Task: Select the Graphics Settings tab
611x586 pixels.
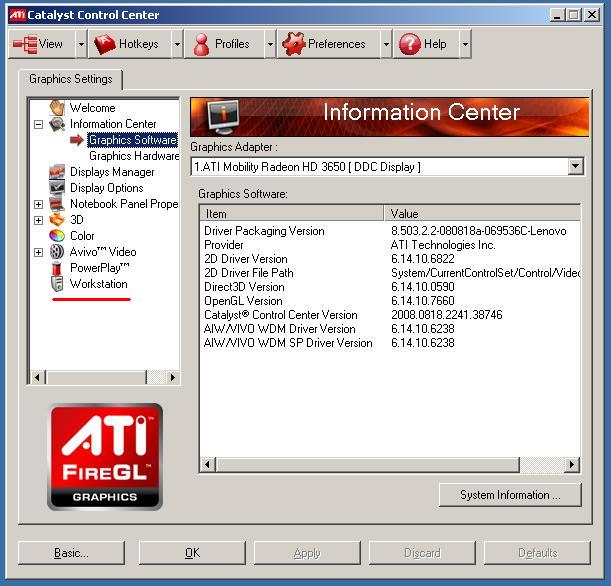Action: click(71, 79)
